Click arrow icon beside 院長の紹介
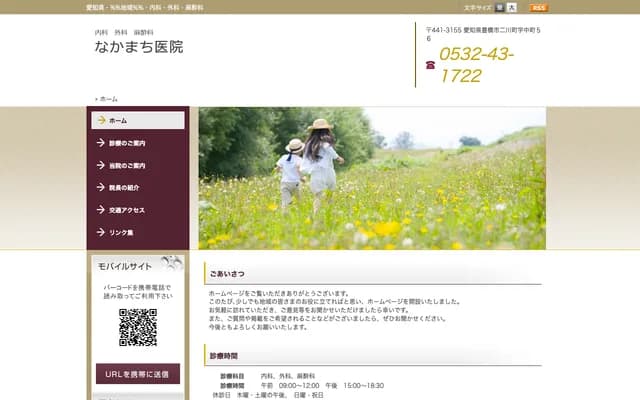This screenshot has height=400, width=640. click(101, 188)
